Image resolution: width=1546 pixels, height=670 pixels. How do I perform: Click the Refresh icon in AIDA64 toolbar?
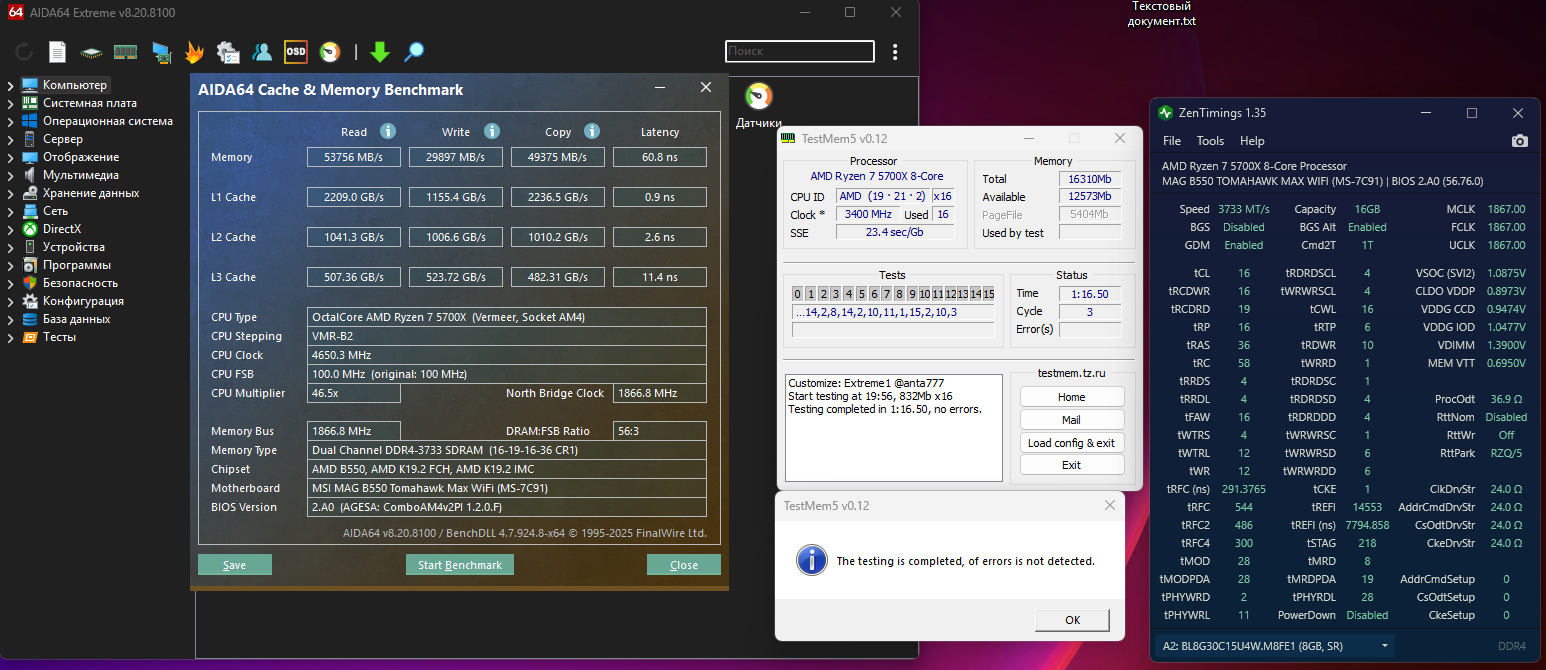pyautogui.click(x=24, y=52)
